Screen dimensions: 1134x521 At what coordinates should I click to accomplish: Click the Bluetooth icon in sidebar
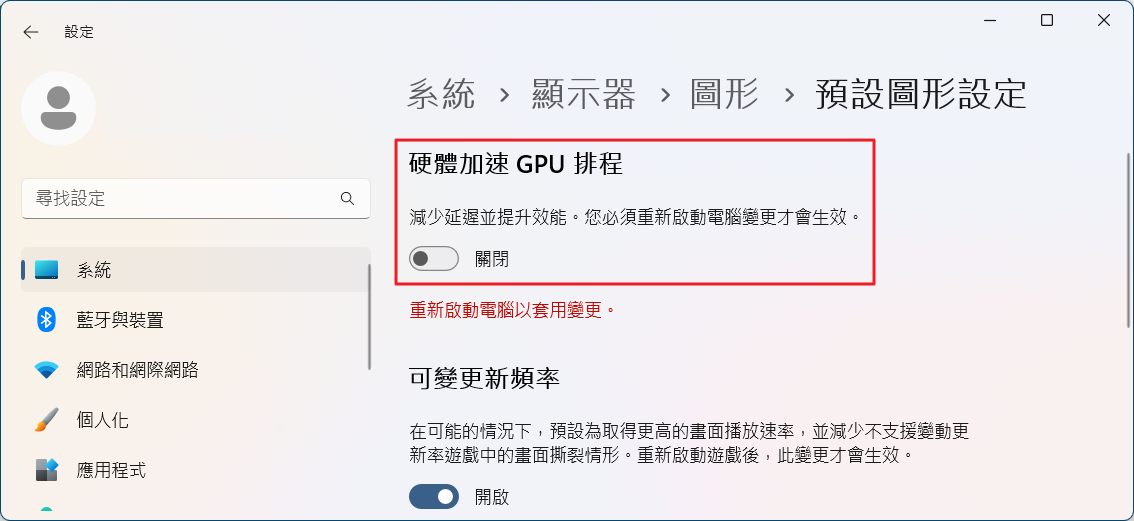tap(47, 320)
